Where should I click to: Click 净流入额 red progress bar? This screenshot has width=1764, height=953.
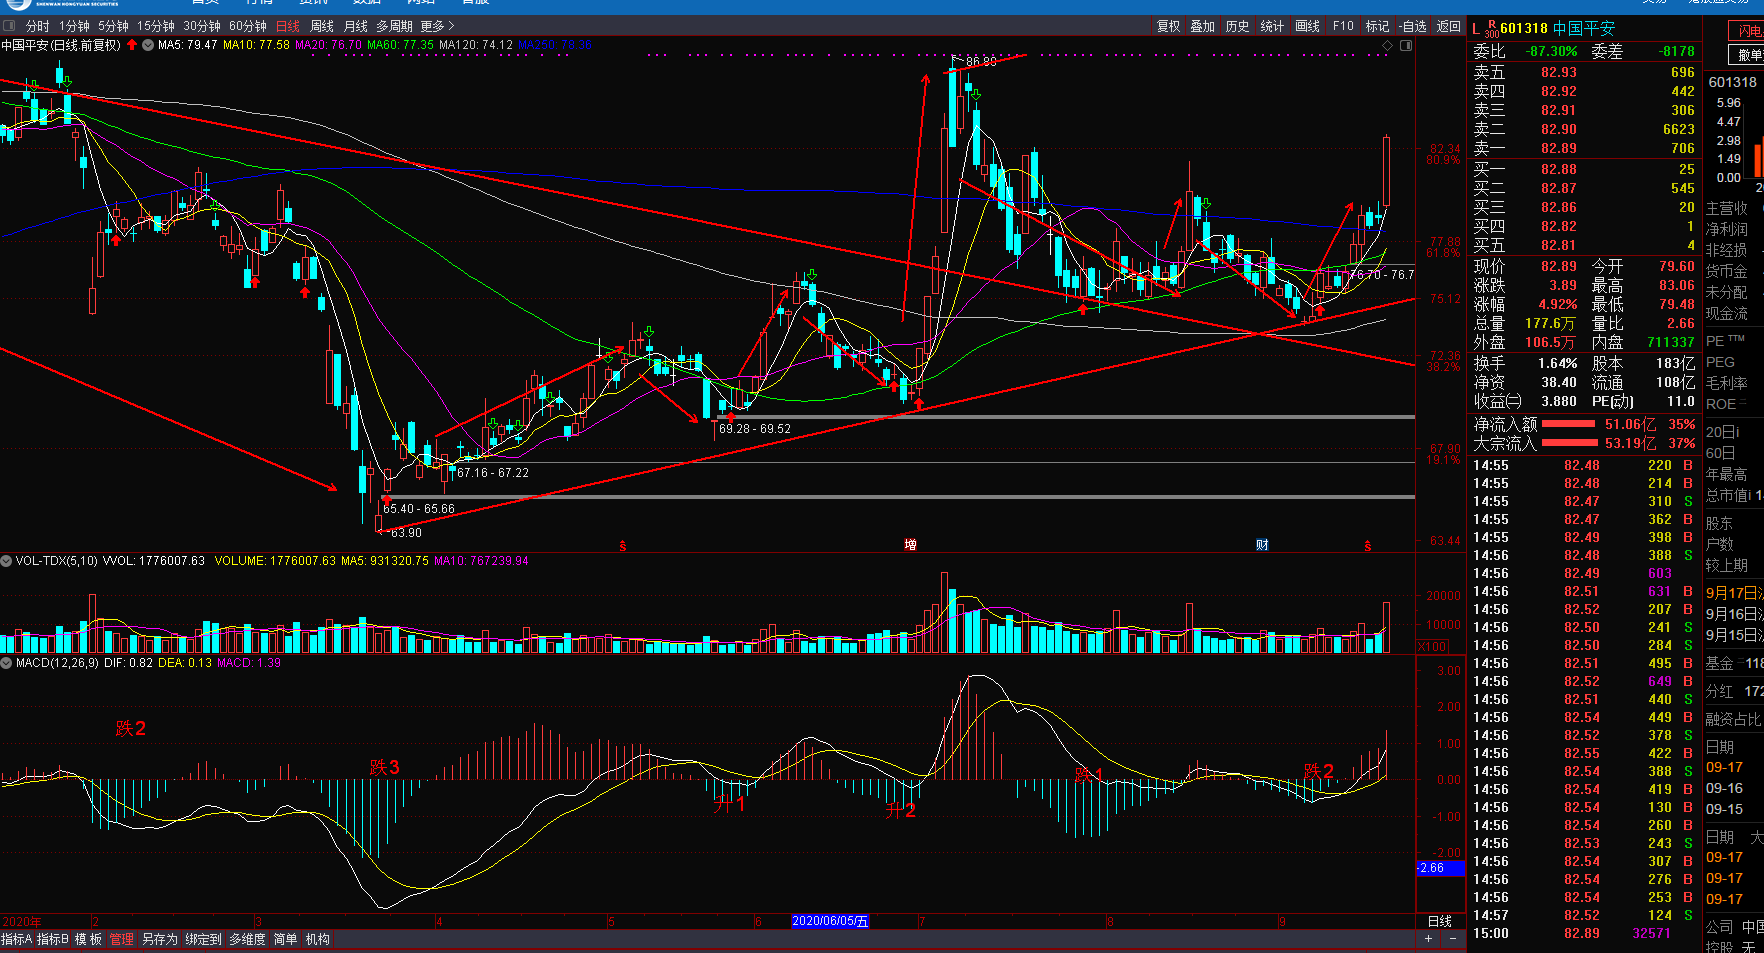pos(1569,424)
